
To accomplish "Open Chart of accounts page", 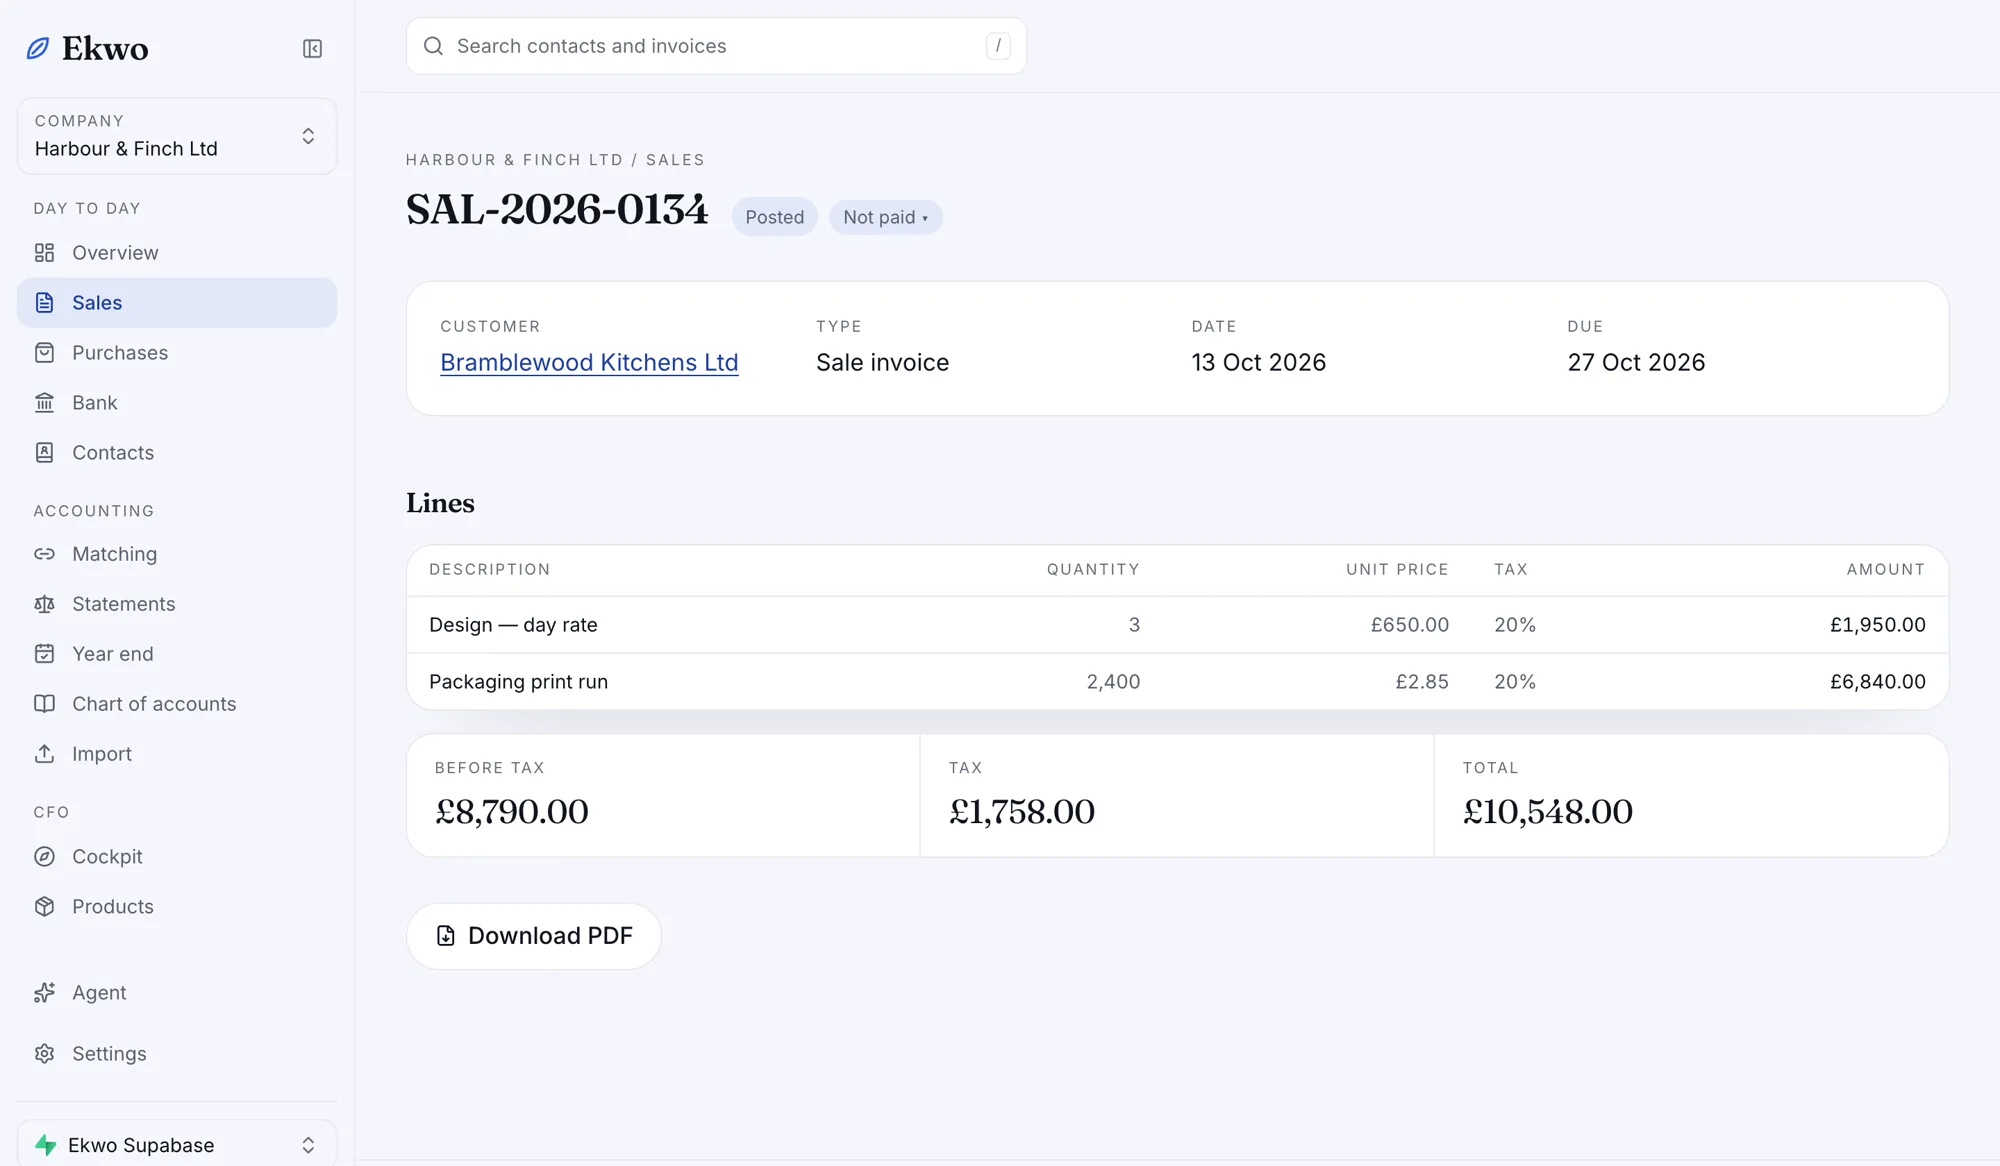I will pos(177,704).
